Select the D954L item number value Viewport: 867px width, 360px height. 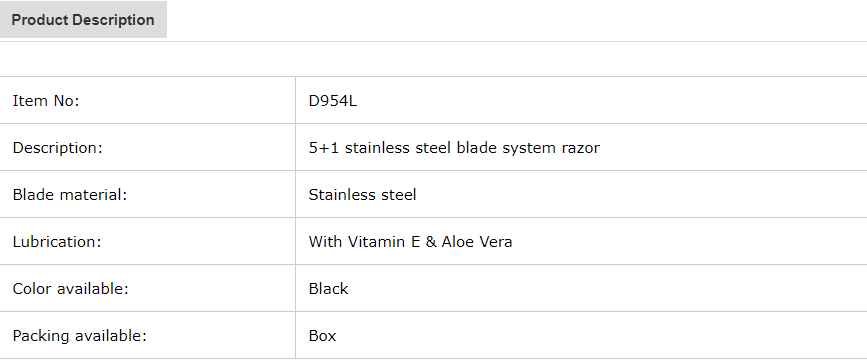tap(333, 101)
